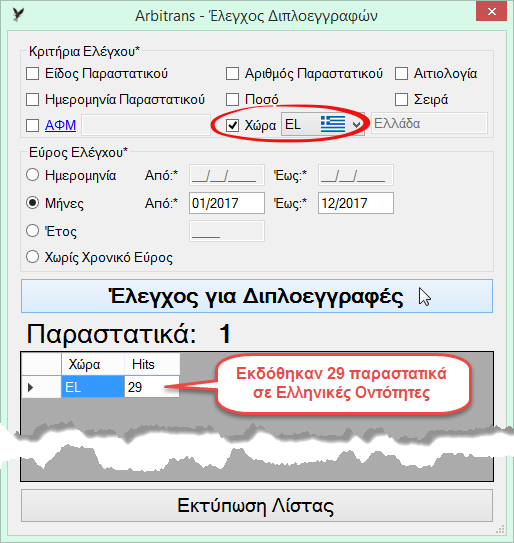The width and height of the screenshot is (514, 543).
Task: Click the Έλεγχος για Διπλοεγγραφές button
Action: [x=257, y=296]
